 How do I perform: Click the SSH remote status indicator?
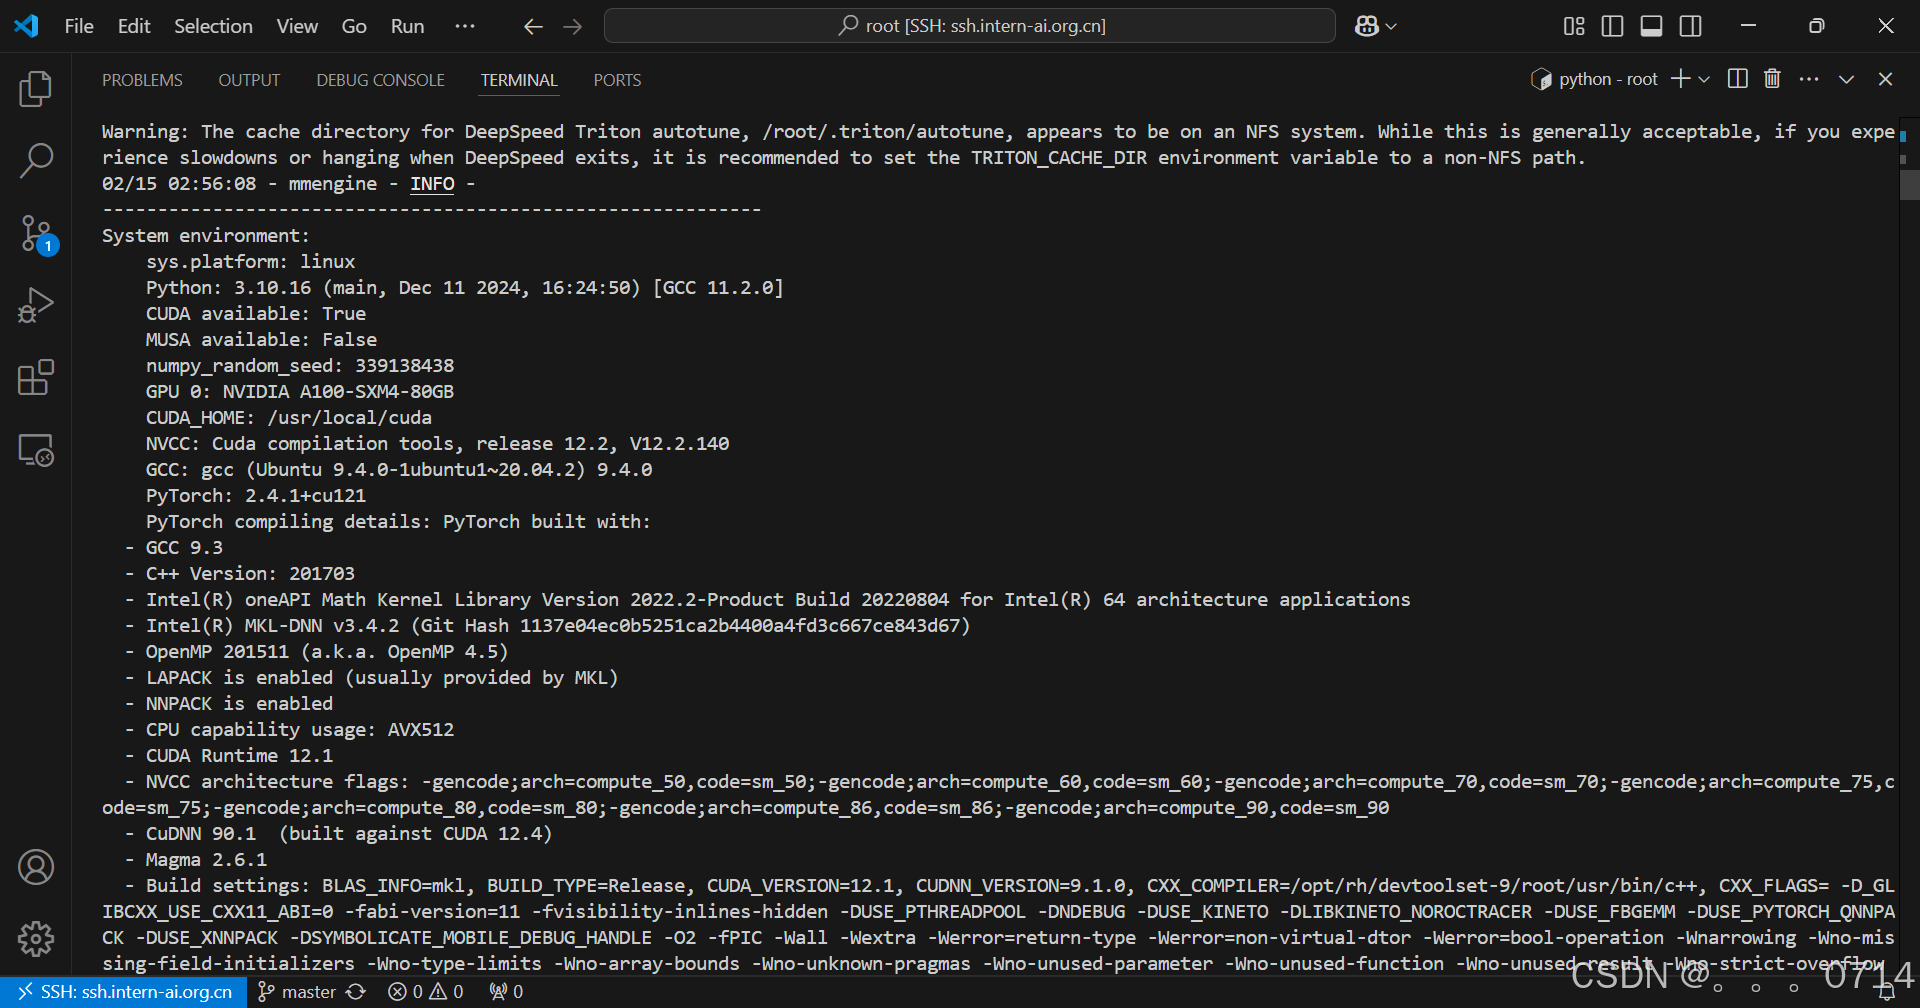pyautogui.click(x=124, y=992)
